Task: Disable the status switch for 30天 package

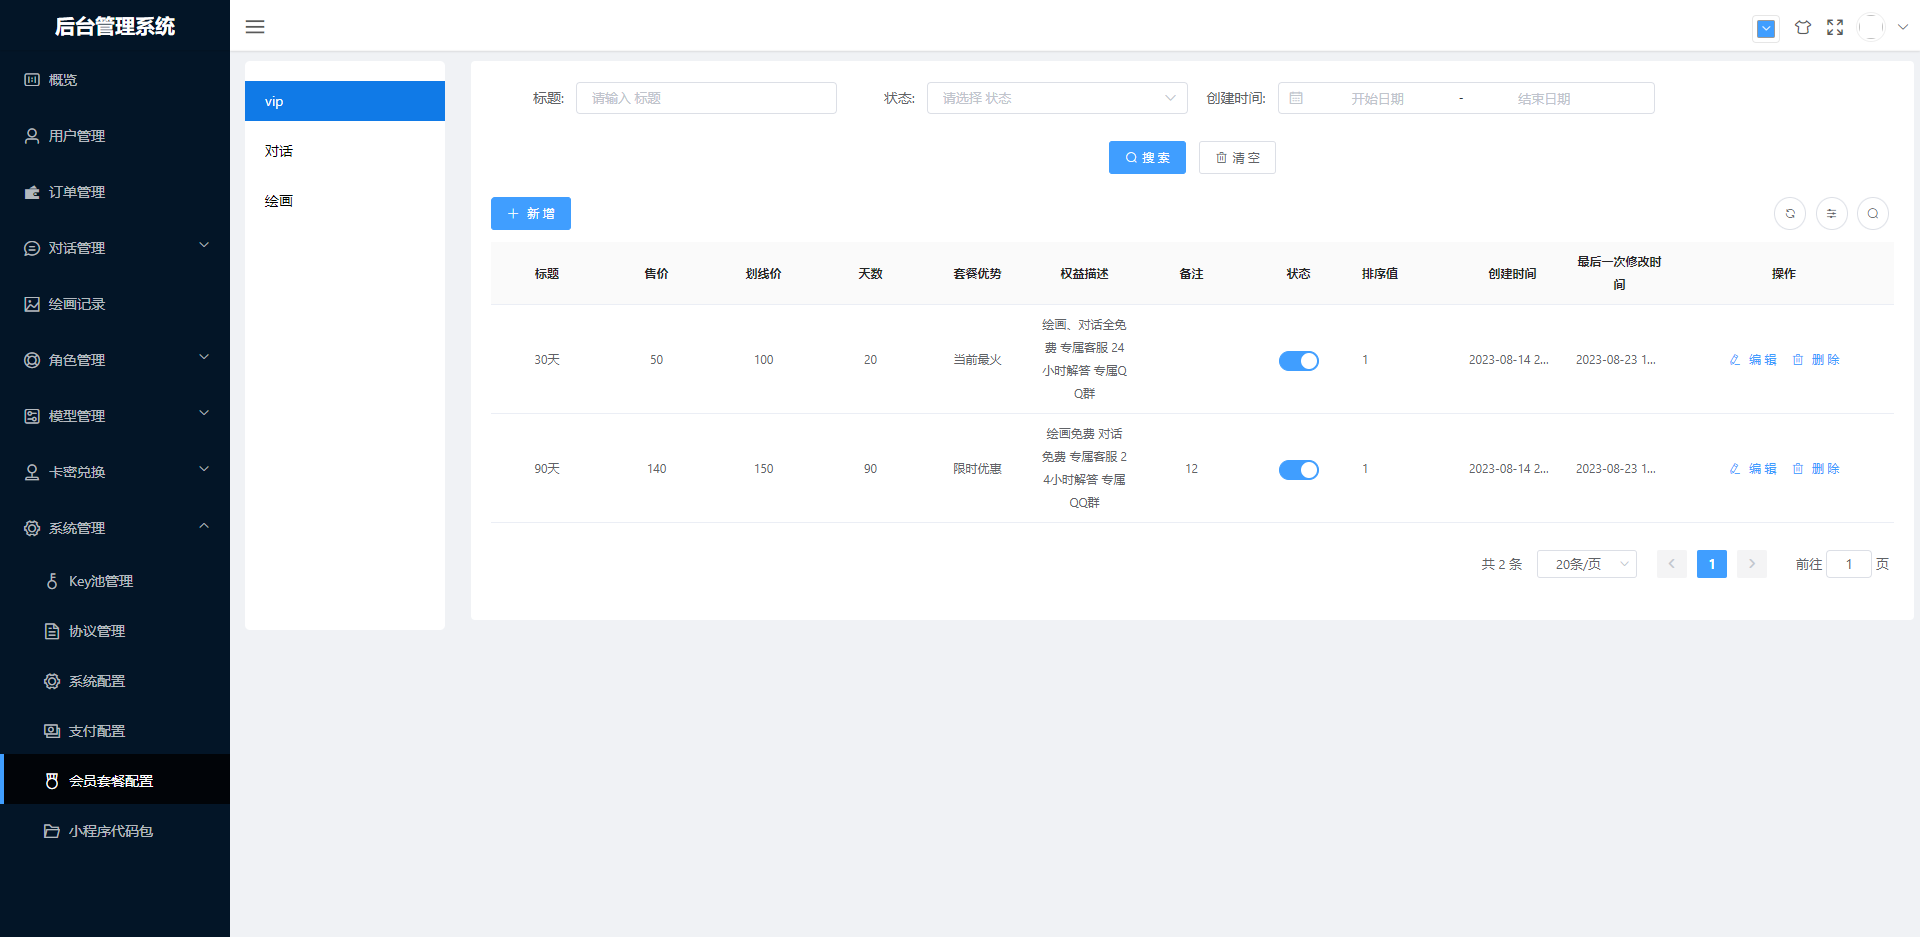Action: (1298, 361)
